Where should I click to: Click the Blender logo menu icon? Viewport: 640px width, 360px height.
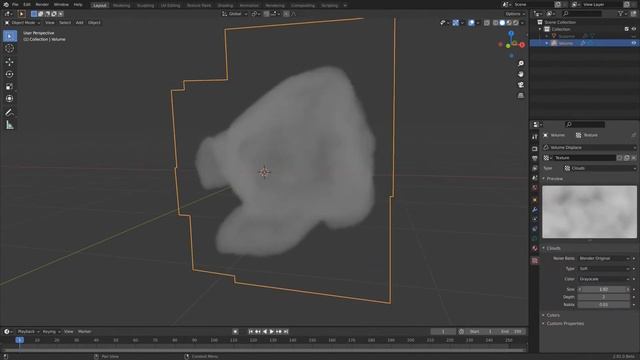pyautogui.click(x=5, y=4)
